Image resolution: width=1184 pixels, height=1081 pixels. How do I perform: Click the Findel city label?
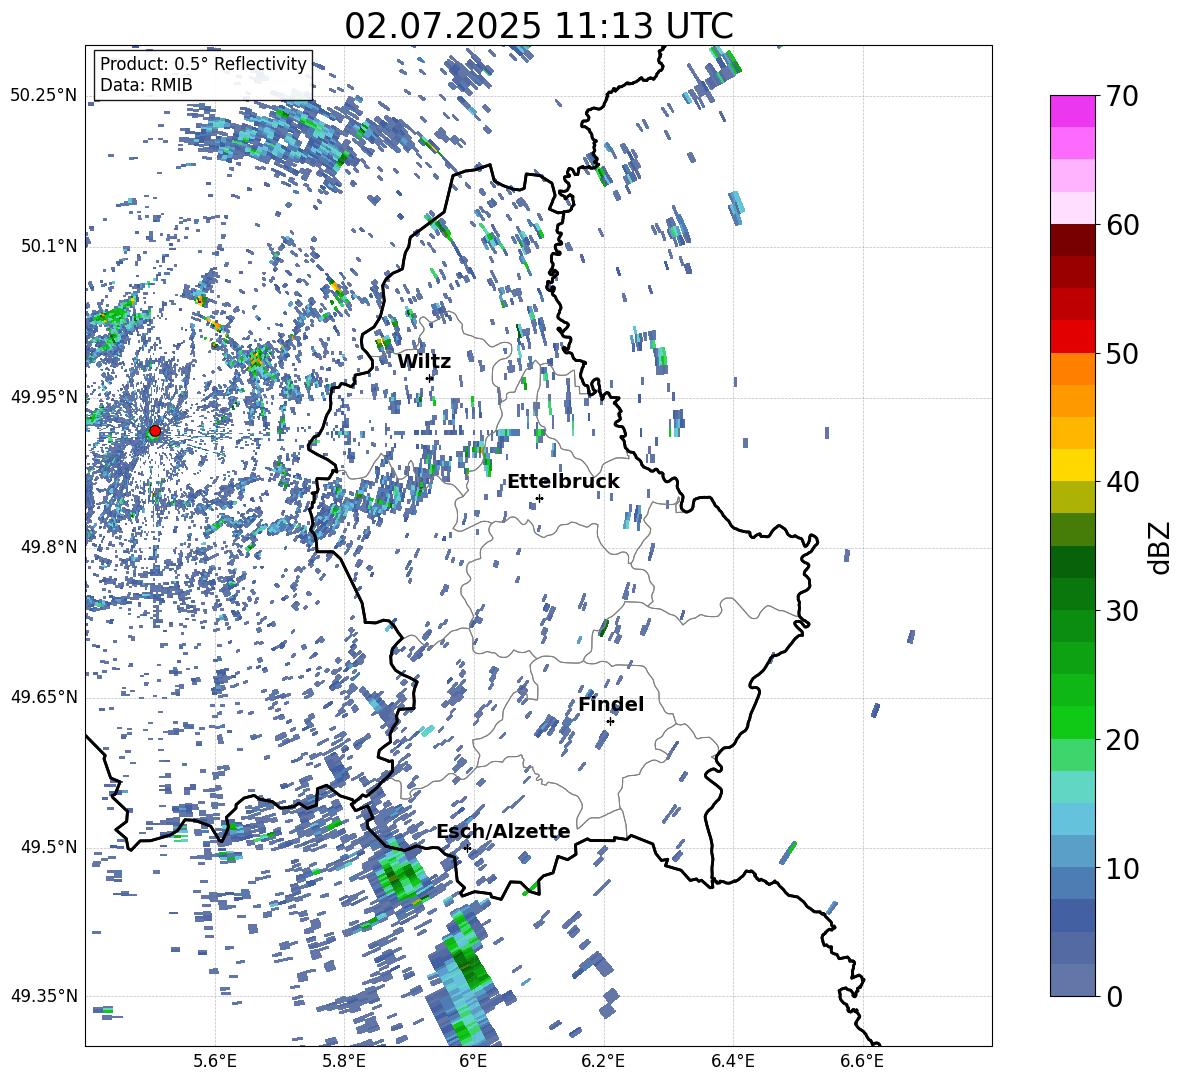611,704
